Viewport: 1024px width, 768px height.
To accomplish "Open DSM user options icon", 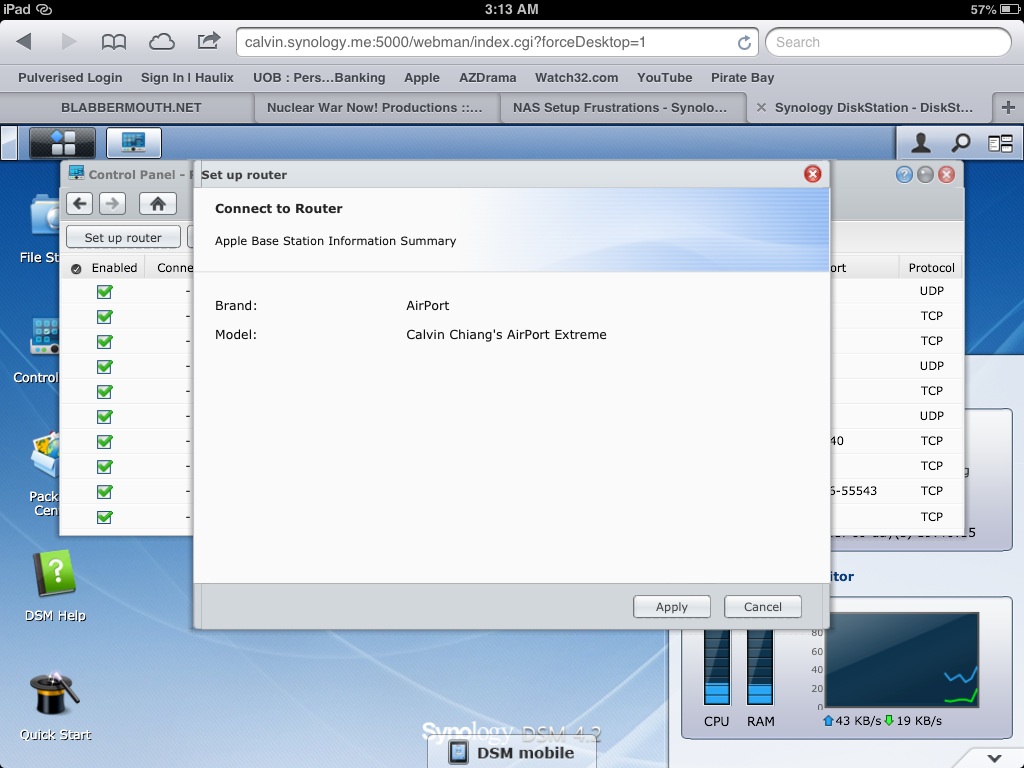I will [x=921, y=142].
